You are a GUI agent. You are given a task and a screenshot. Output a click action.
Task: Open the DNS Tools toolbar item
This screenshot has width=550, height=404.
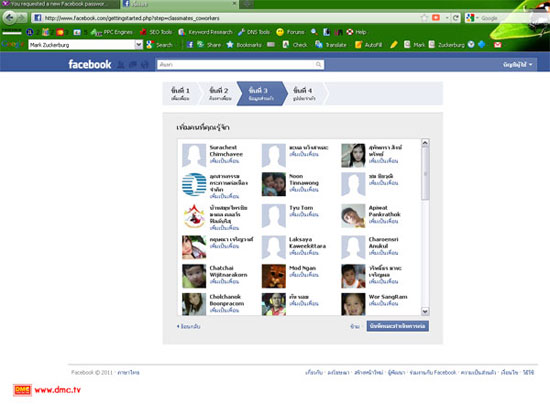coord(254,32)
